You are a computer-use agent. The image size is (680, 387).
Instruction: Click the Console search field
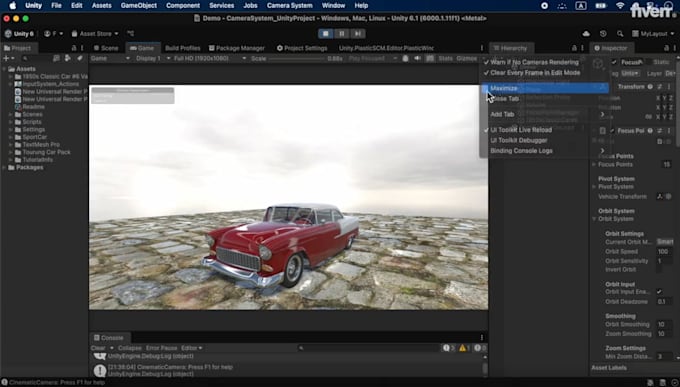[369, 348]
